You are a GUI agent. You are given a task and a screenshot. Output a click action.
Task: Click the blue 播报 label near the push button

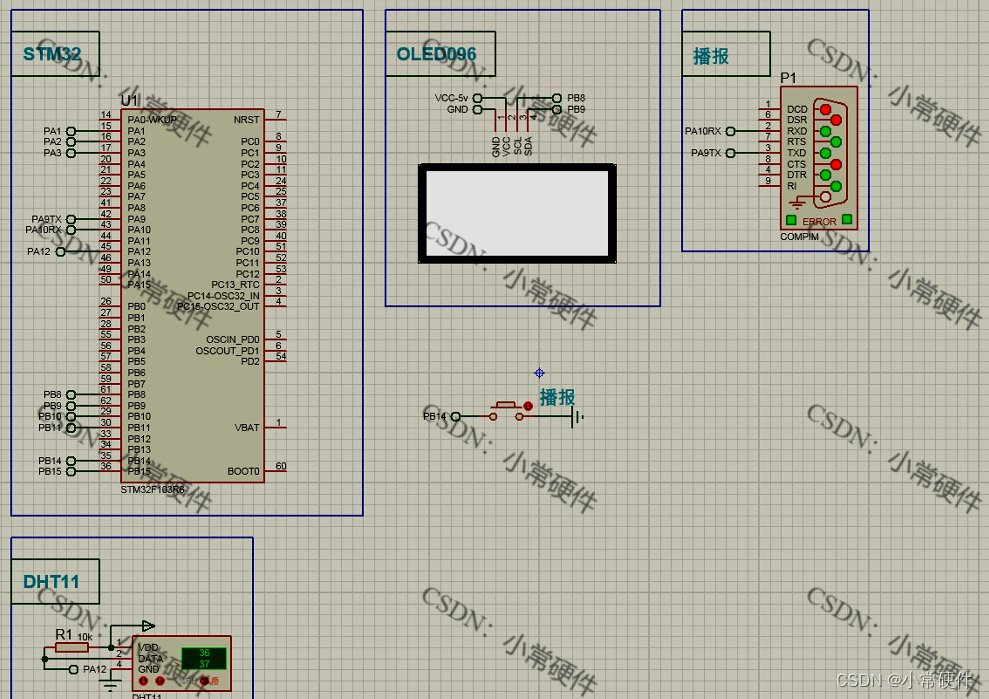(558, 397)
